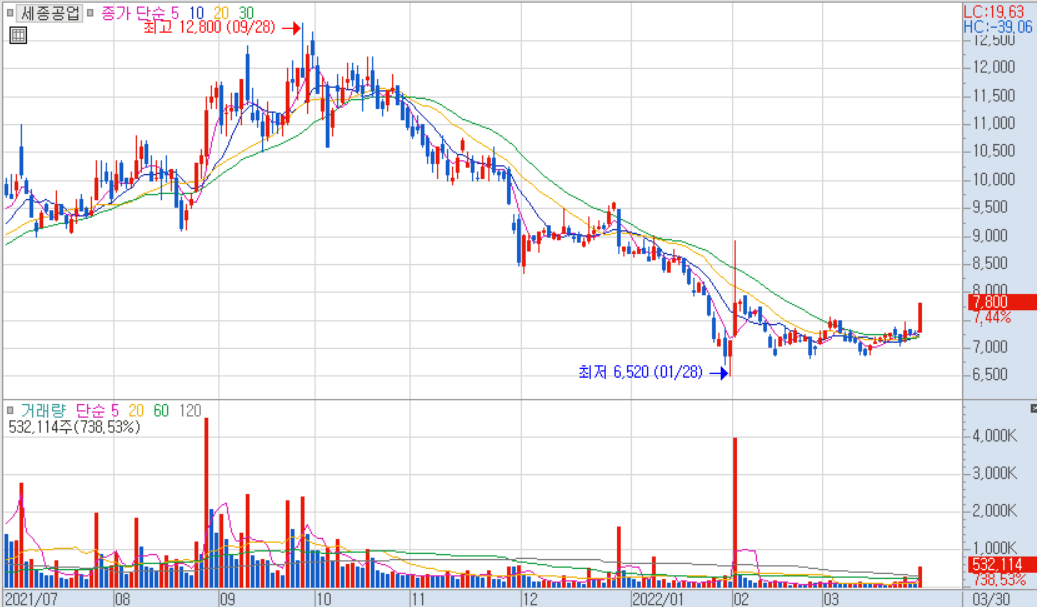Select the volume 단순 5 average label
Image resolution: width=1037 pixels, height=607 pixels.
click(97, 411)
